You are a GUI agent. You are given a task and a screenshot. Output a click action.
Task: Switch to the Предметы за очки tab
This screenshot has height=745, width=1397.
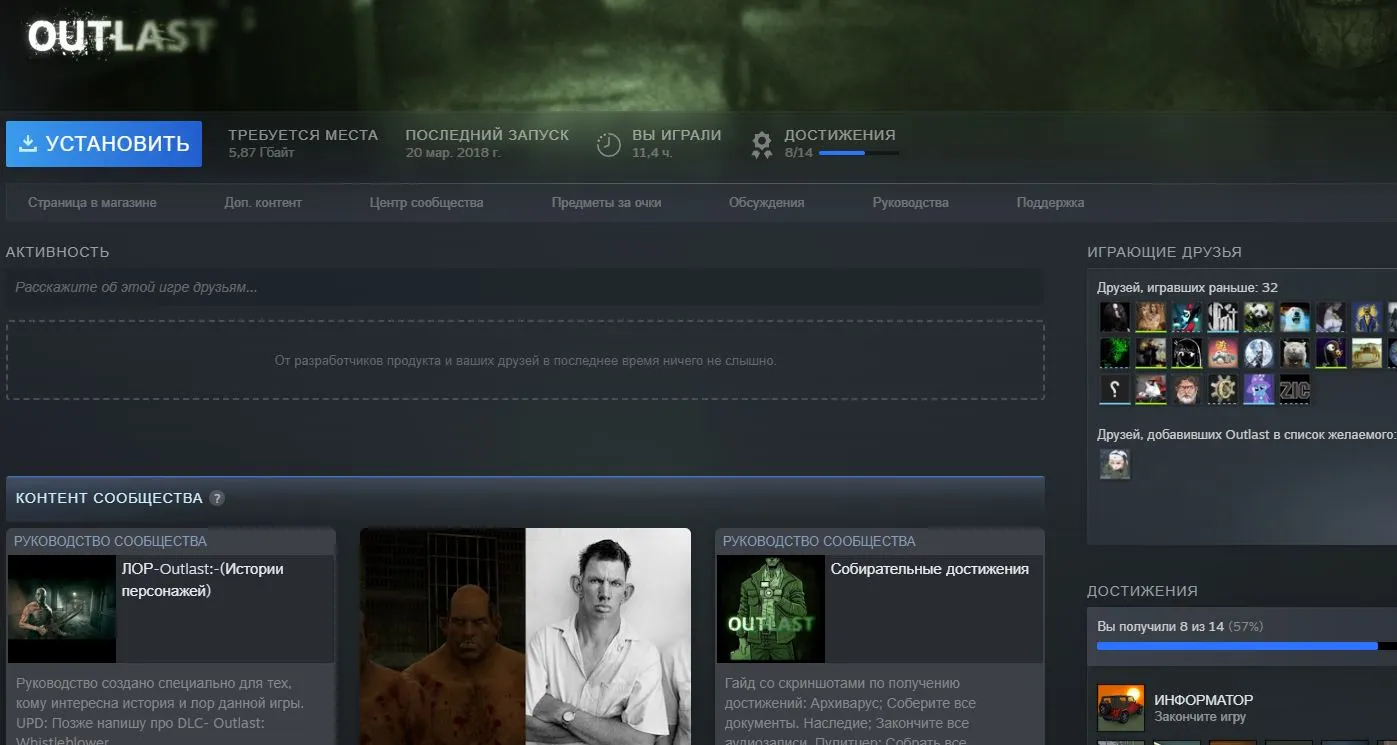(606, 202)
